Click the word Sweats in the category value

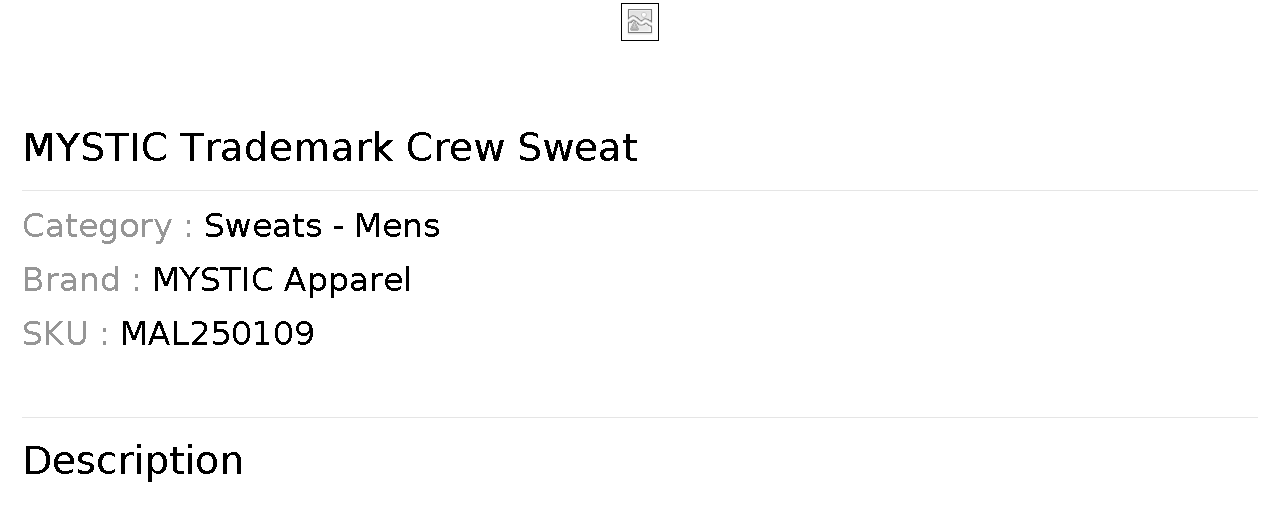point(262,226)
